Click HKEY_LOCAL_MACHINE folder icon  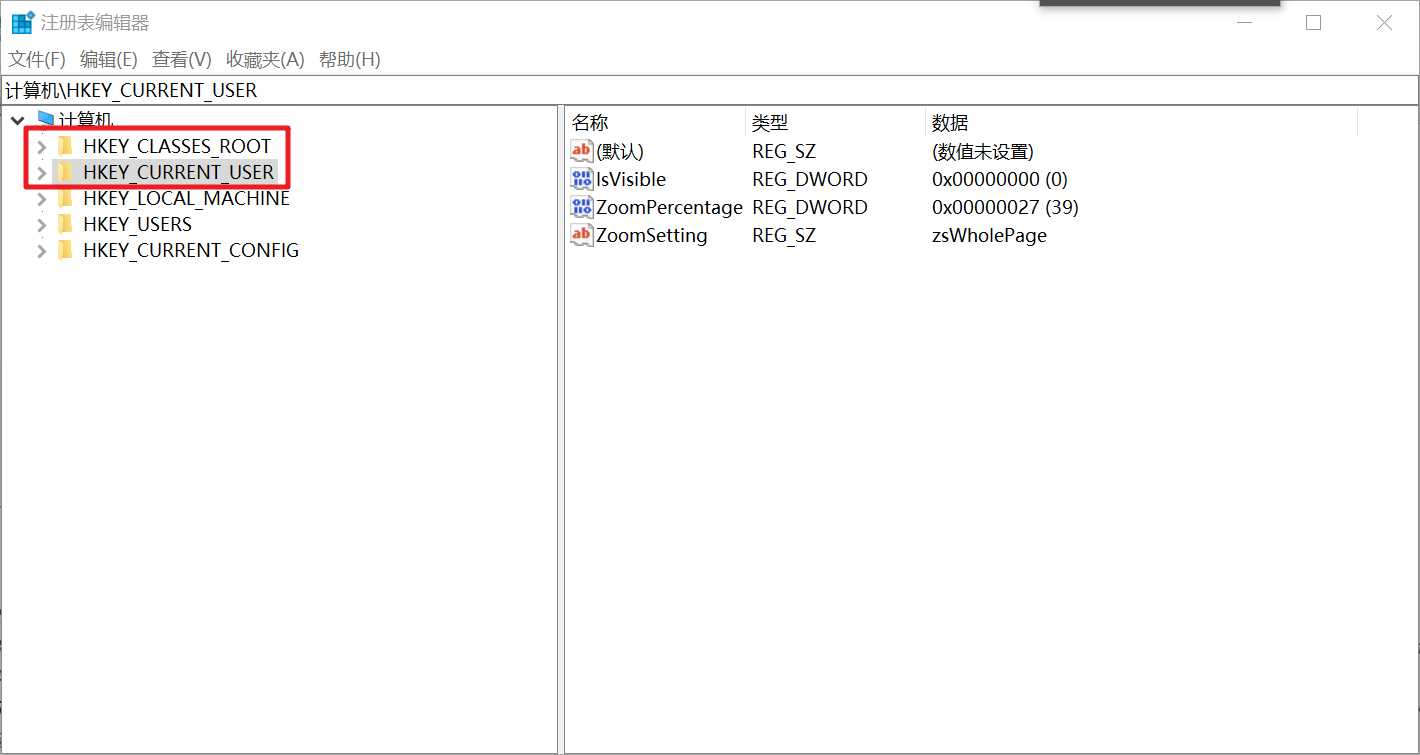[x=65, y=198]
